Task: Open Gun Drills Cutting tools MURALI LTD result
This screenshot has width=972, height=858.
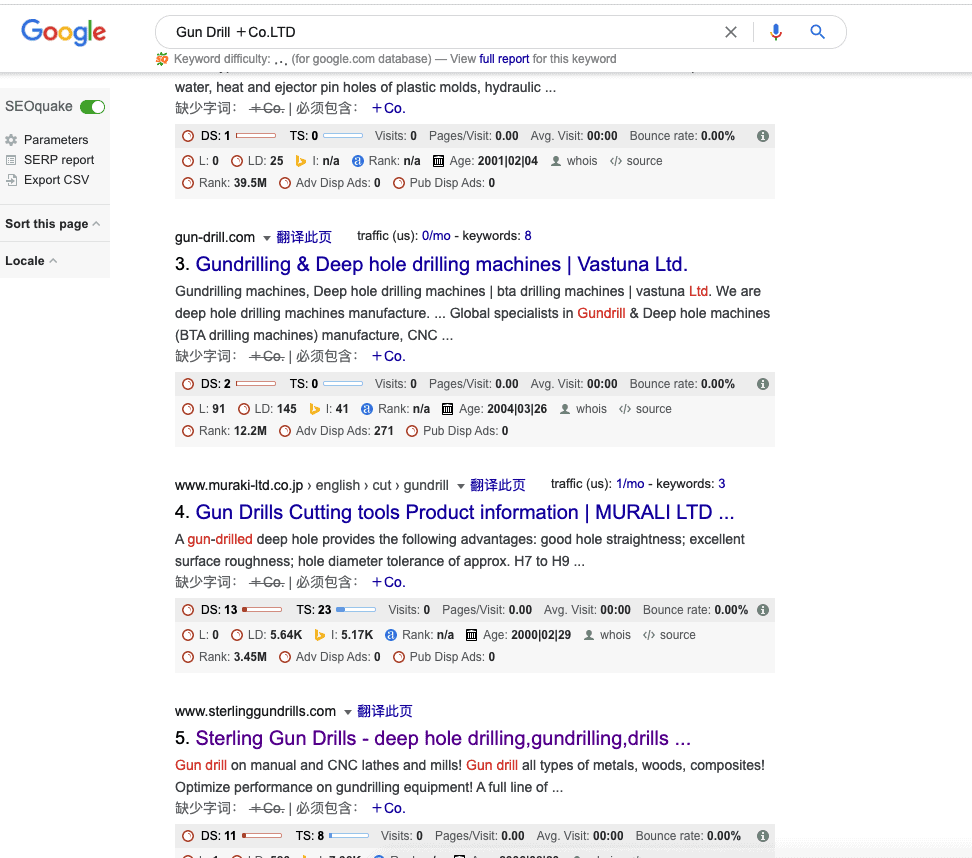Action: pos(465,512)
